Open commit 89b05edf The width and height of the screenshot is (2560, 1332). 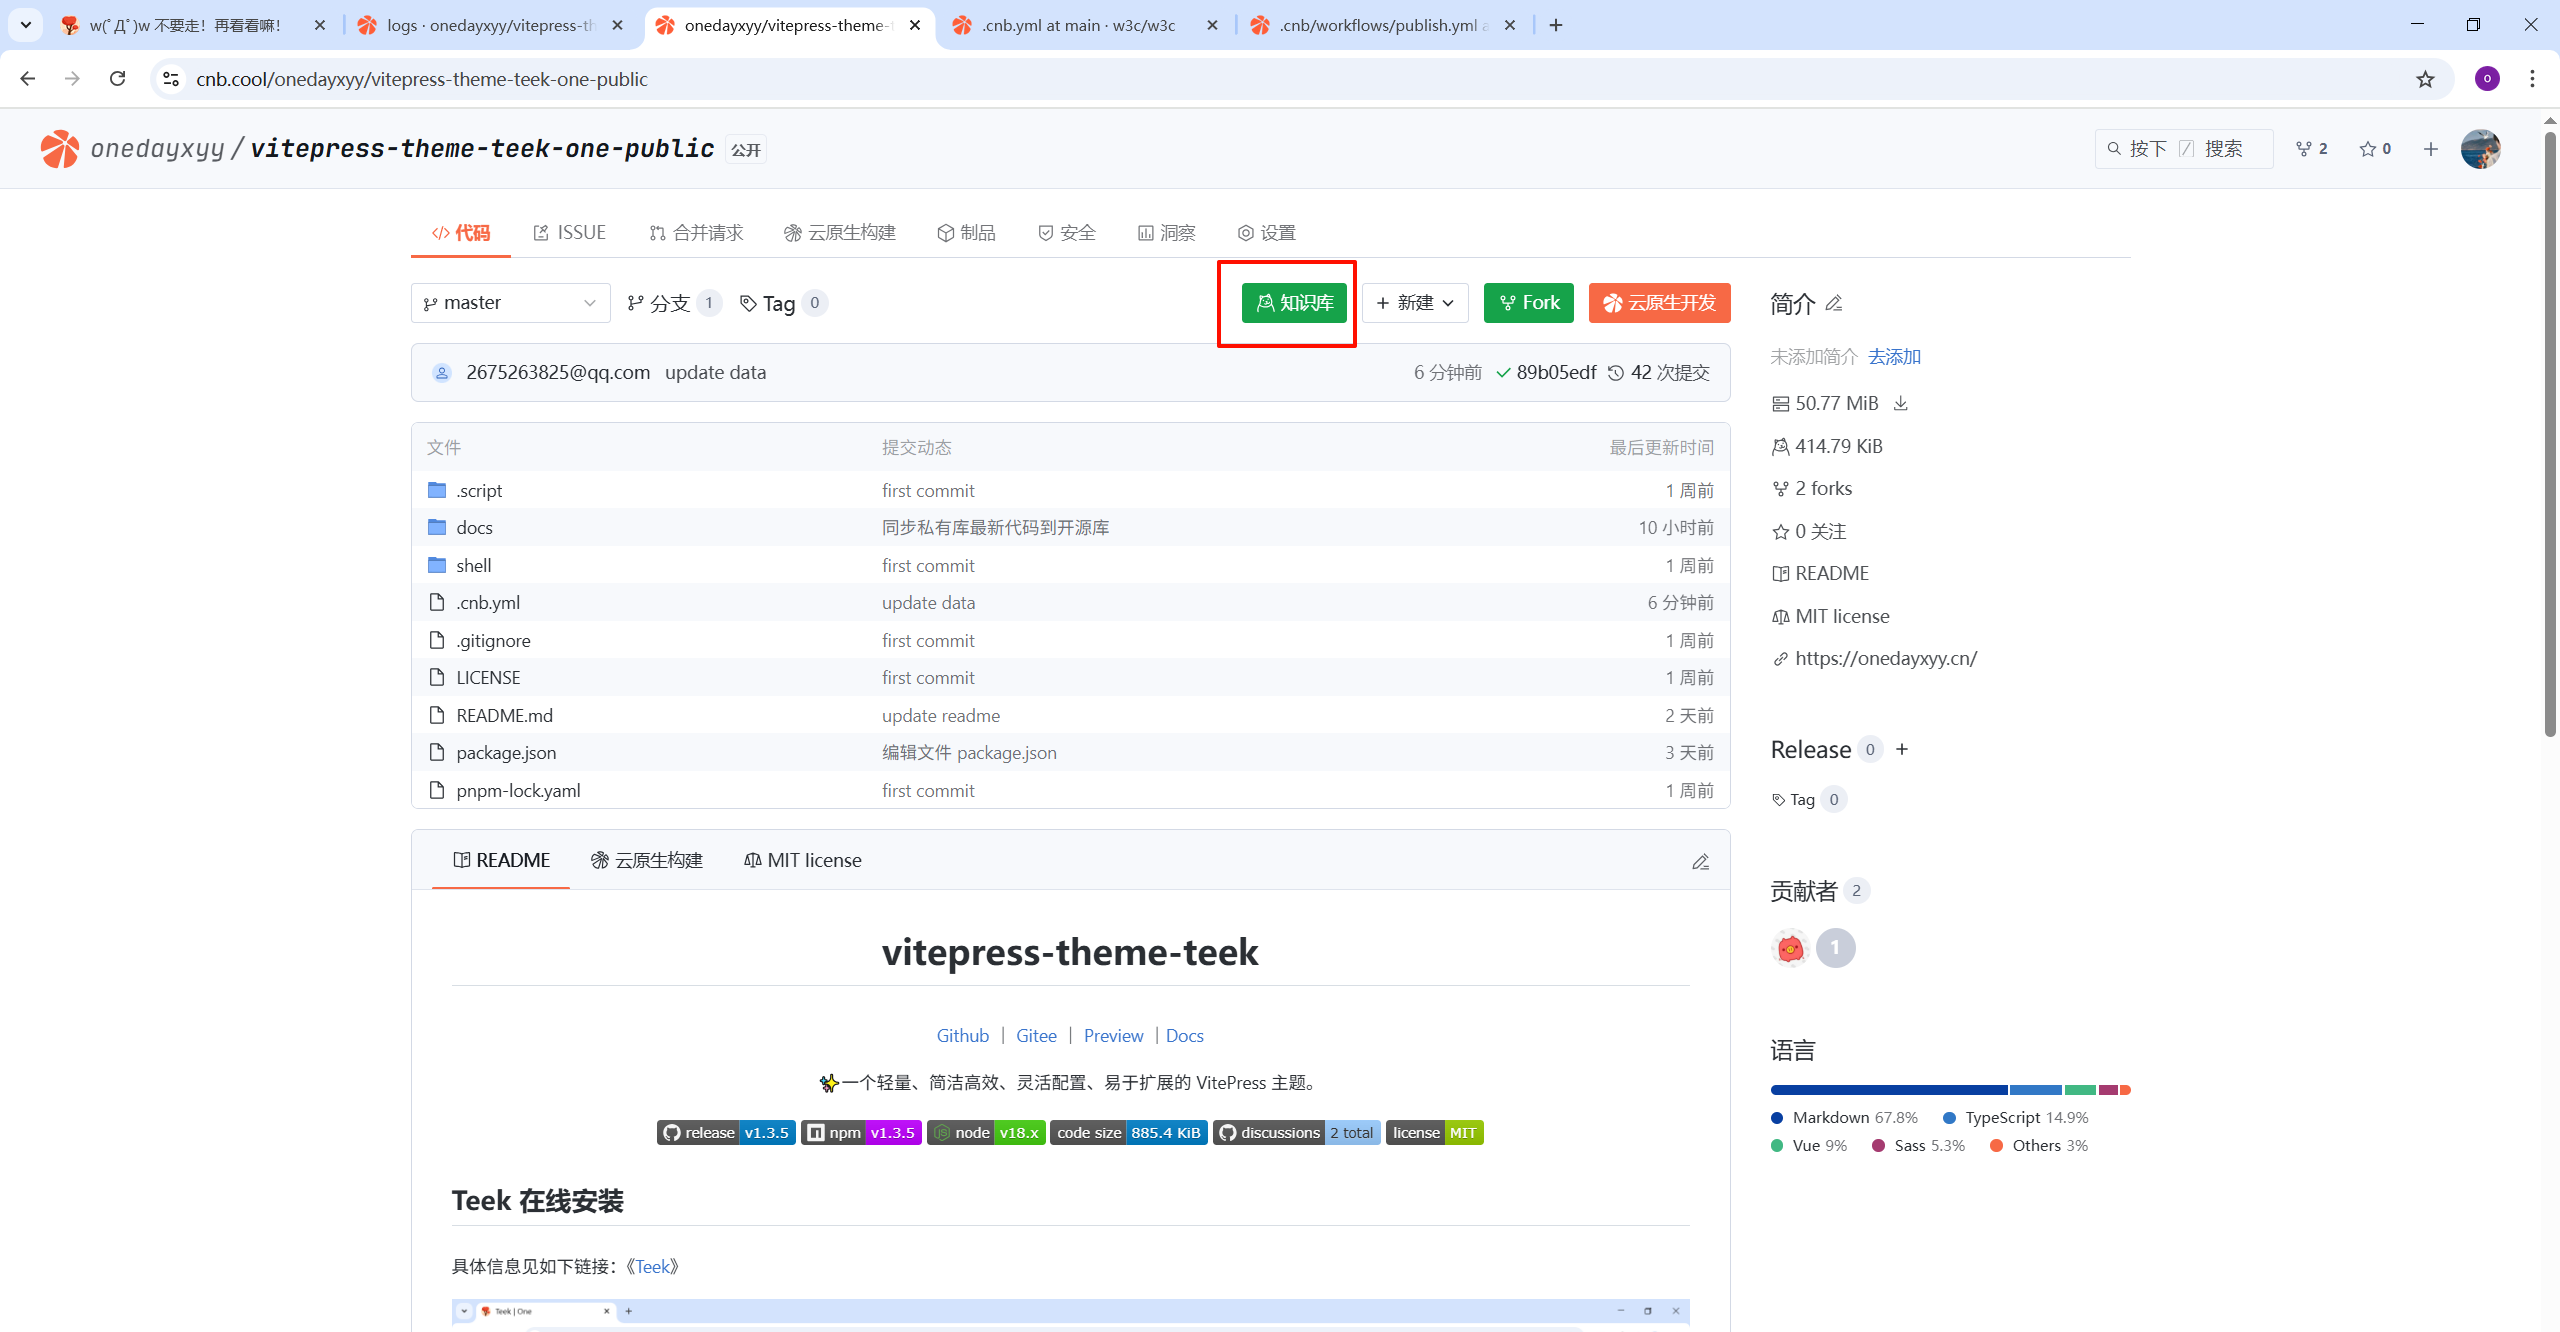(x=1556, y=373)
